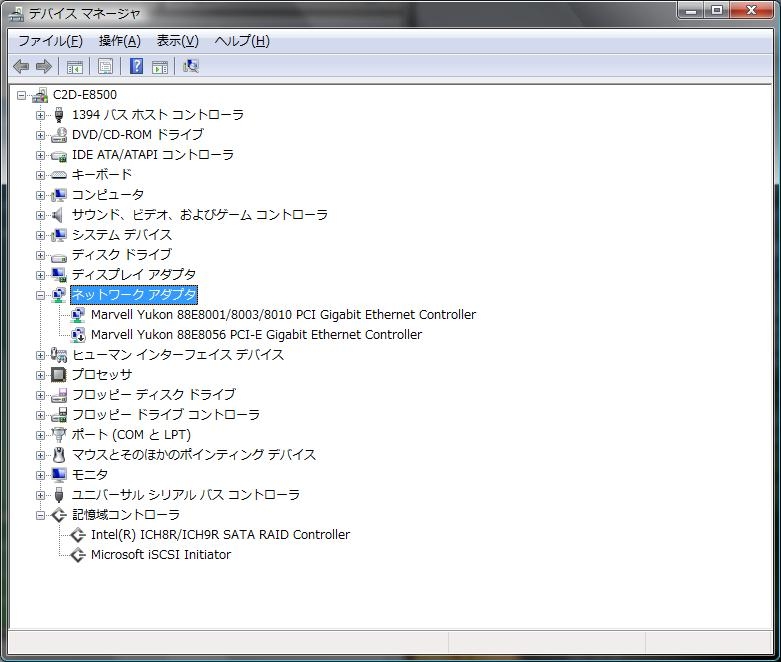Click the show/hide console tree toolbar icon
781x662 pixels.
pyautogui.click(x=75, y=67)
